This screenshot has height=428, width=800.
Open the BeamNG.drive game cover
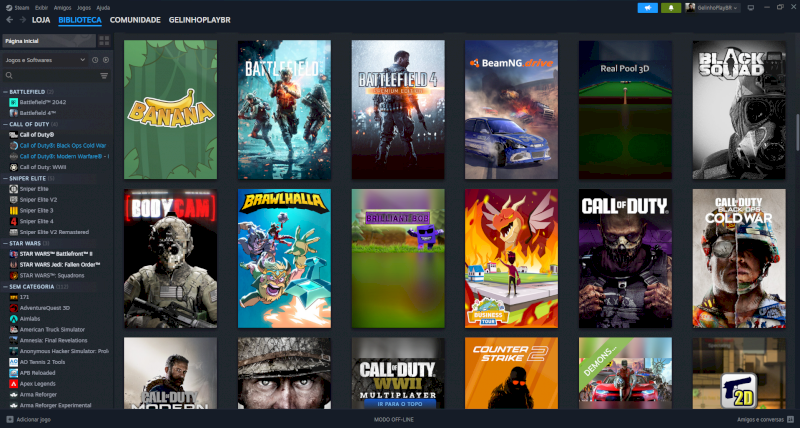point(511,110)
